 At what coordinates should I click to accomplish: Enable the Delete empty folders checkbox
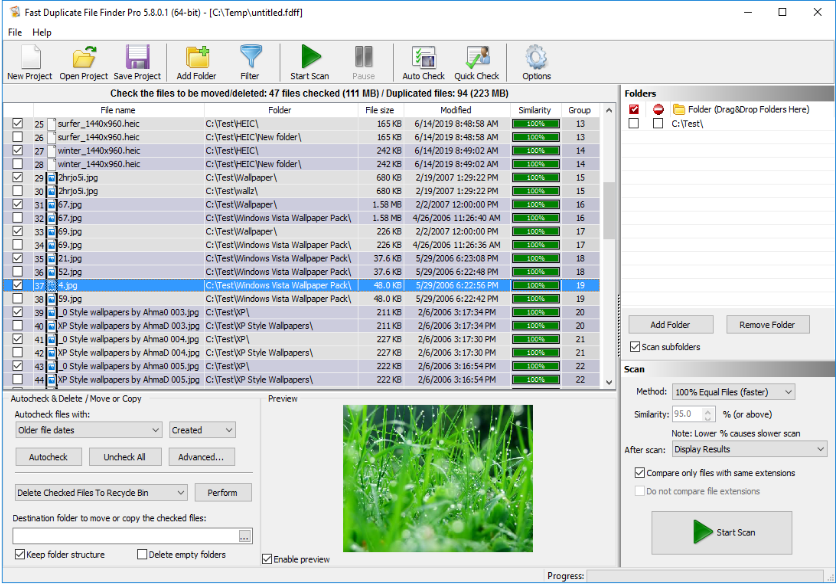click(142, 554)
